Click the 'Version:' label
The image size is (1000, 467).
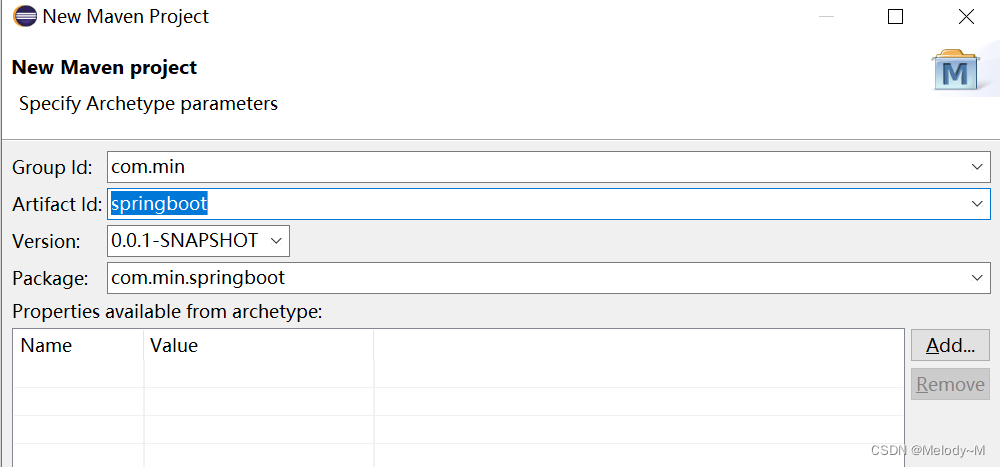47,242
